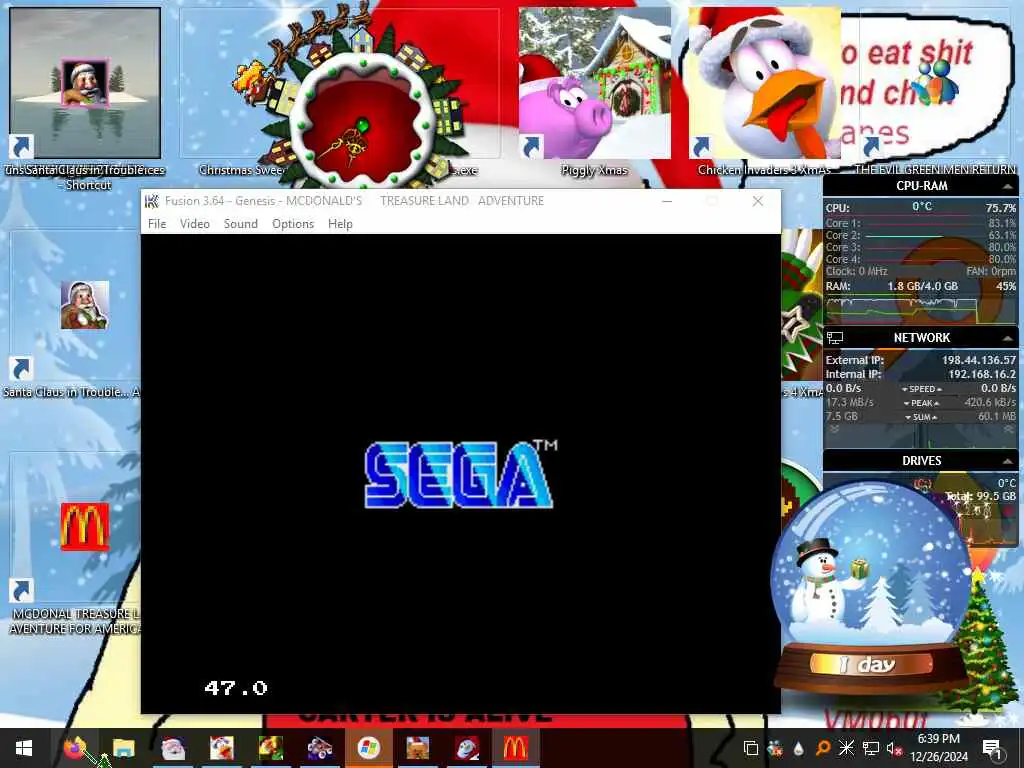1024x768 pixels.
Task: Collapse the CPU-RAM gadget section
Action: tap(1008, 186)
